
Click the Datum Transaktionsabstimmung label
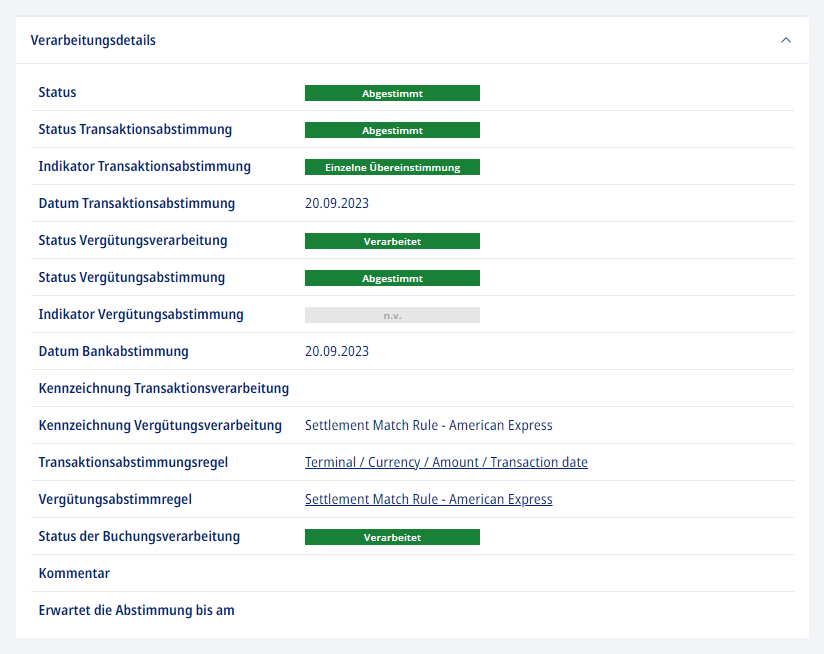coord(137,203)
